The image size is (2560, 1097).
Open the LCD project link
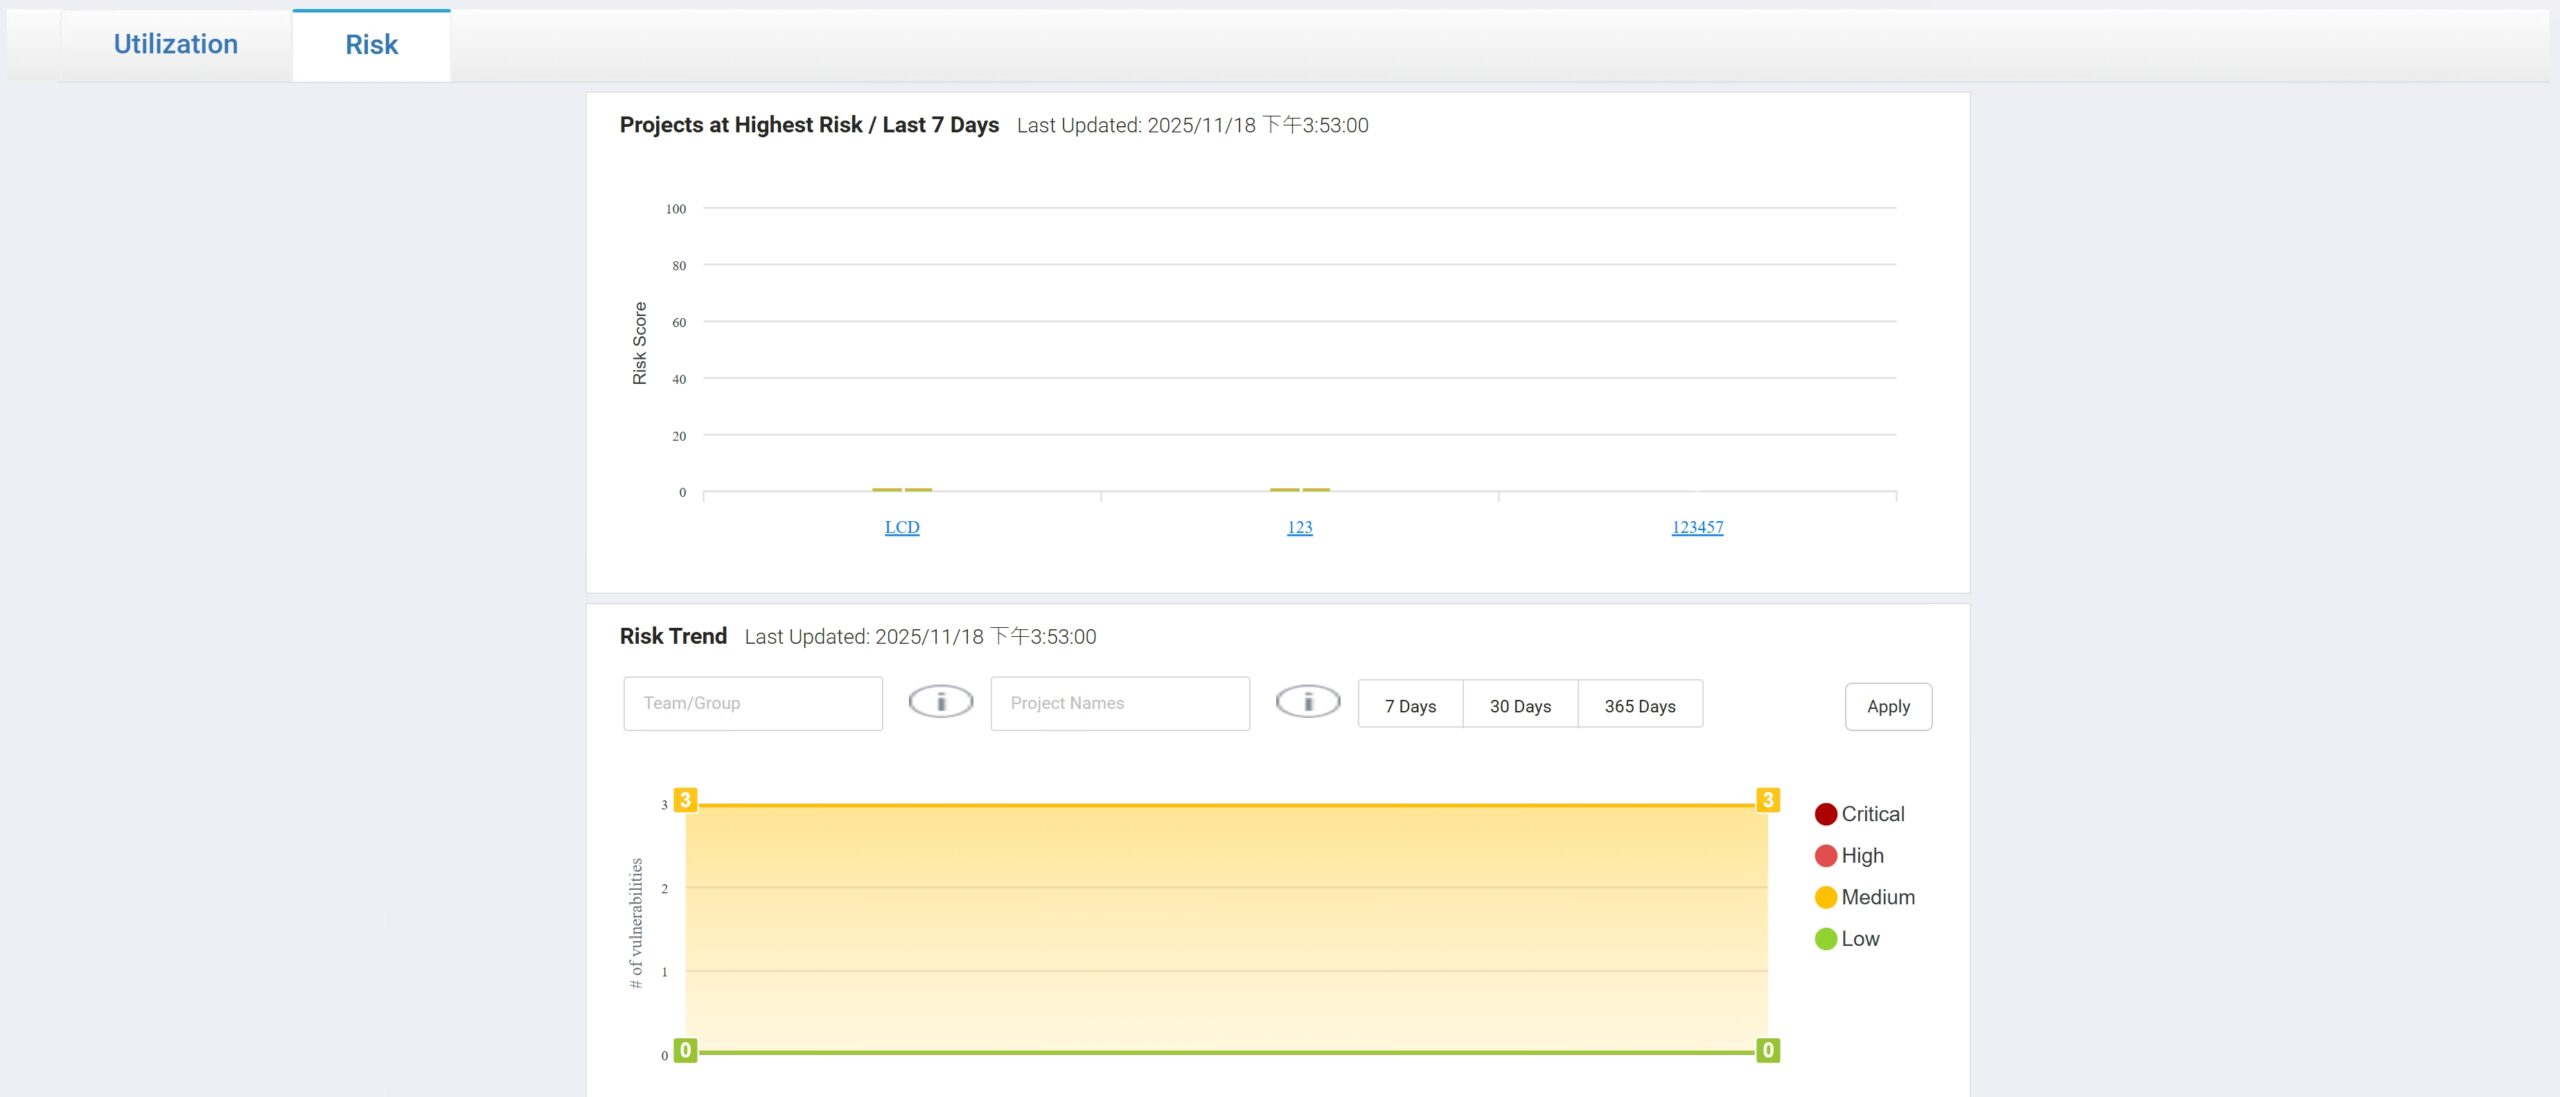click(x=901, y=527)
